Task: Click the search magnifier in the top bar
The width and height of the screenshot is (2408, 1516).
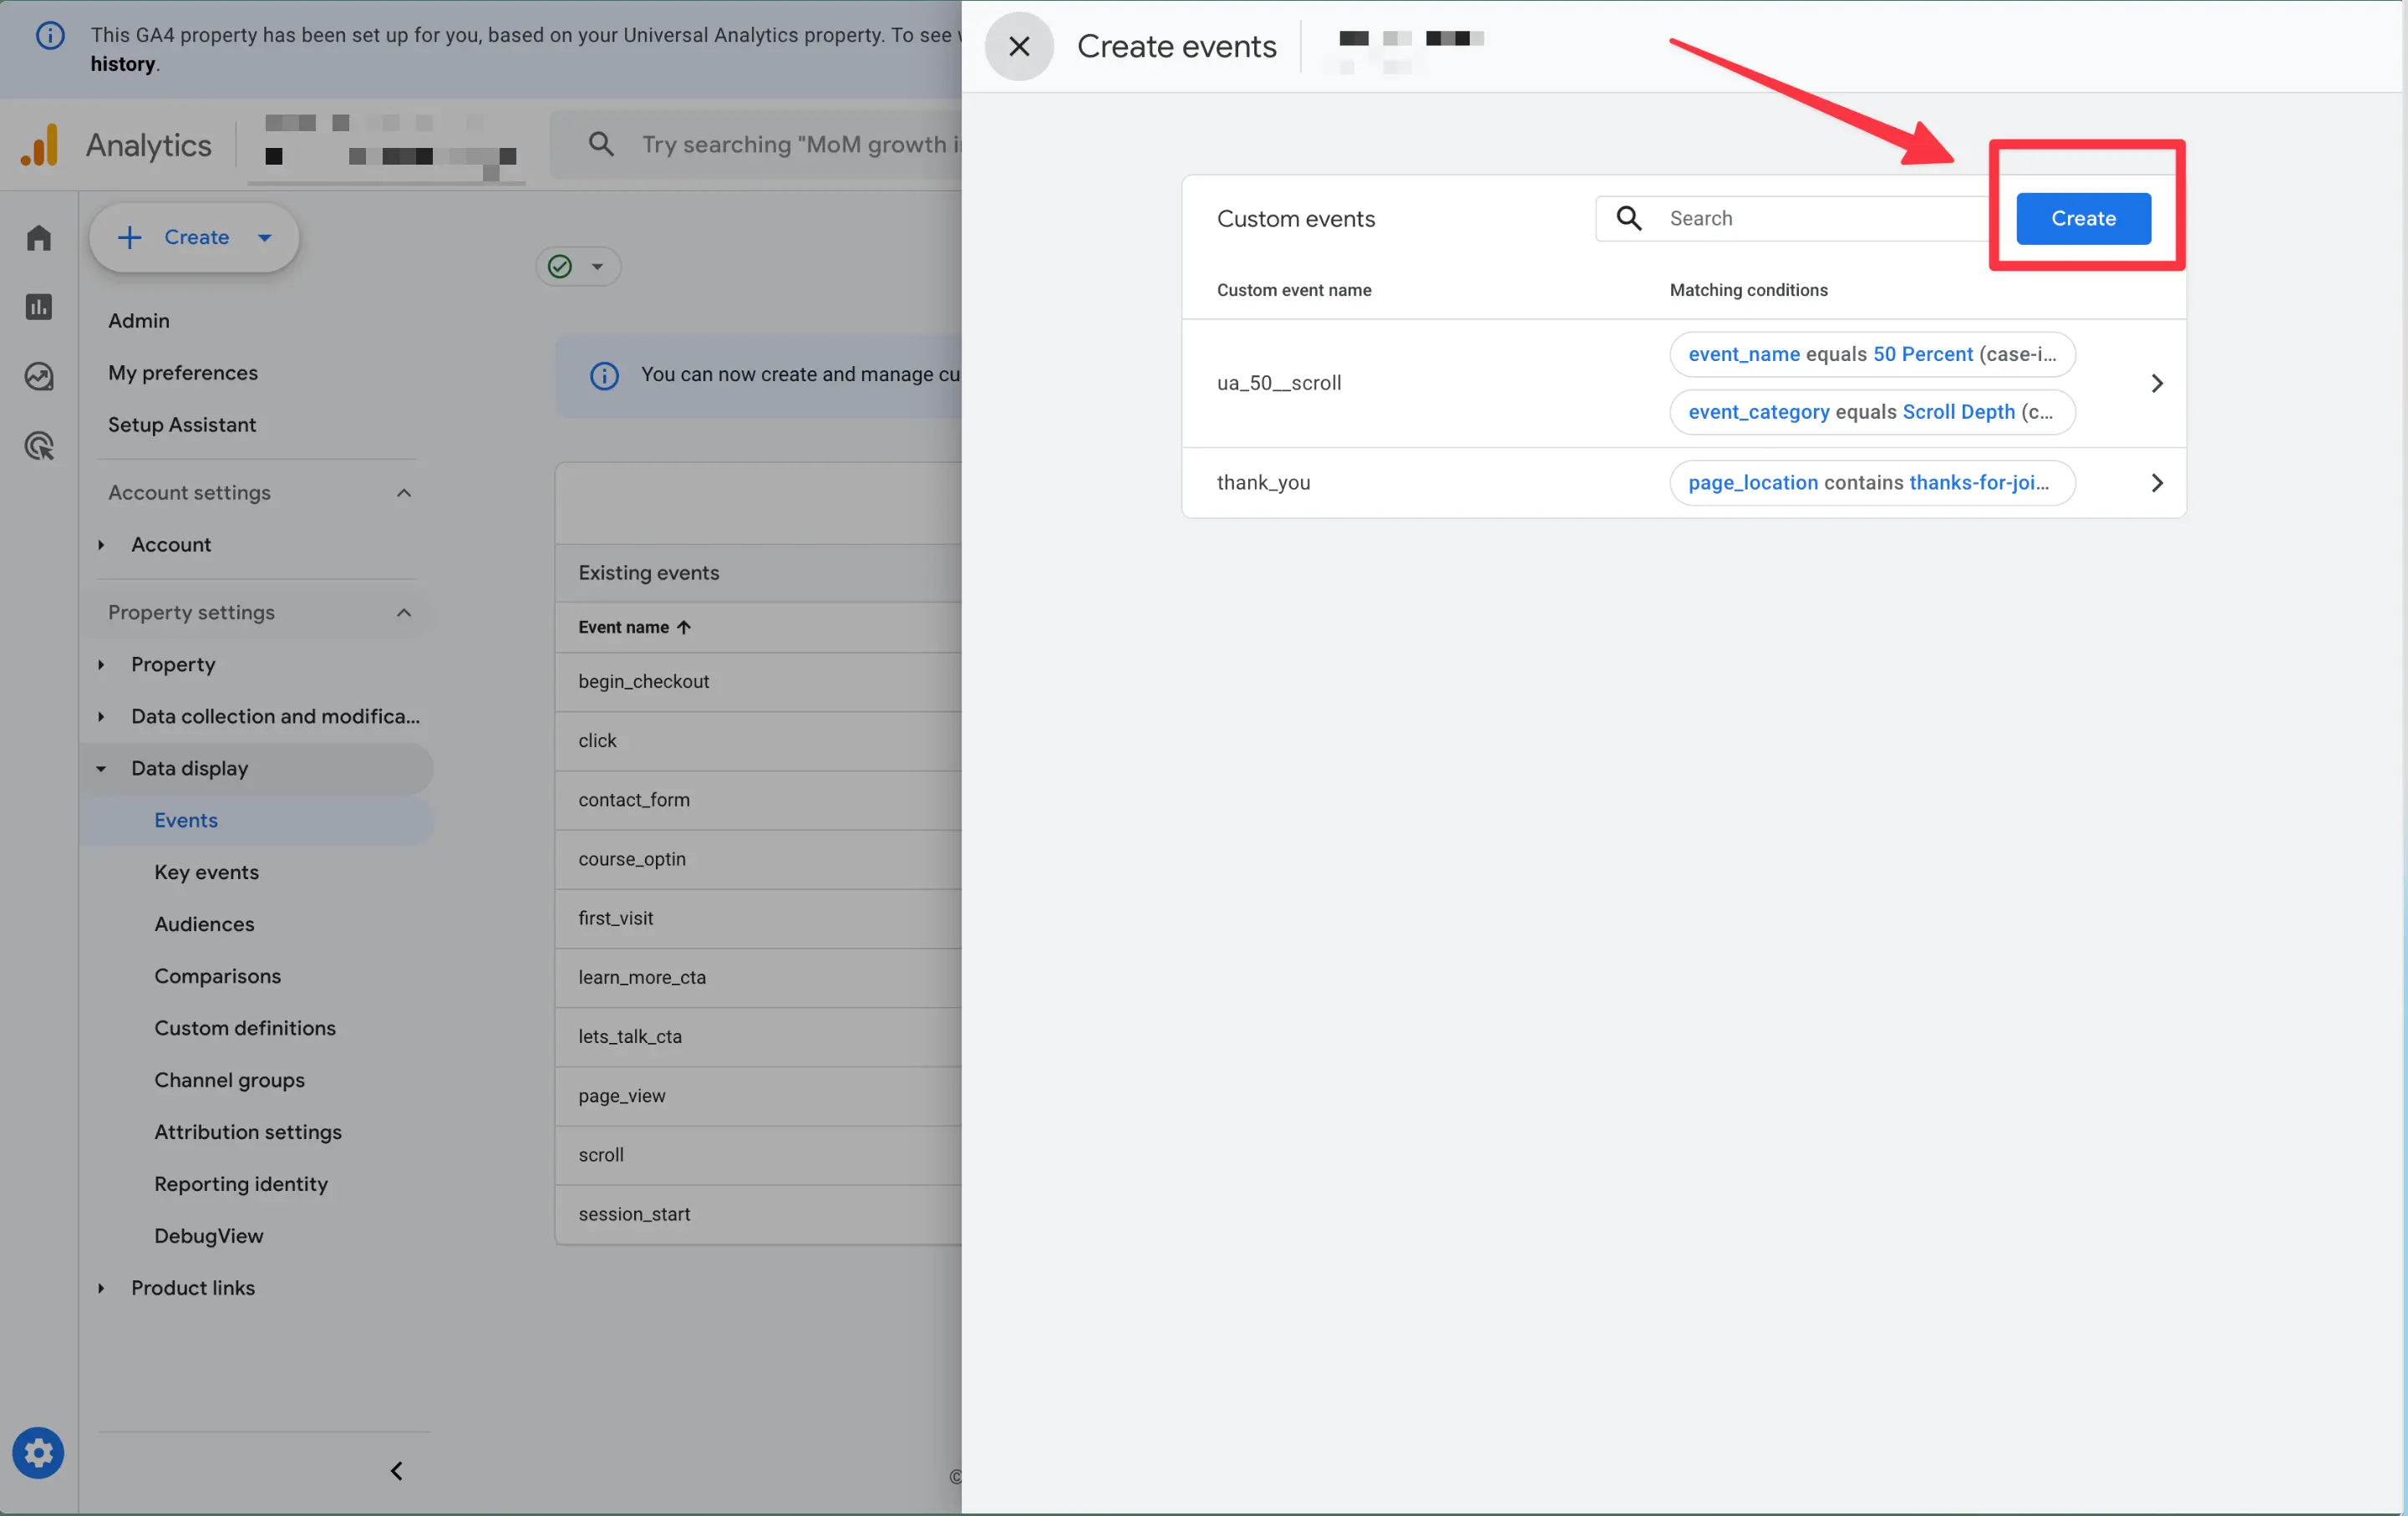Action: [600, 144]
